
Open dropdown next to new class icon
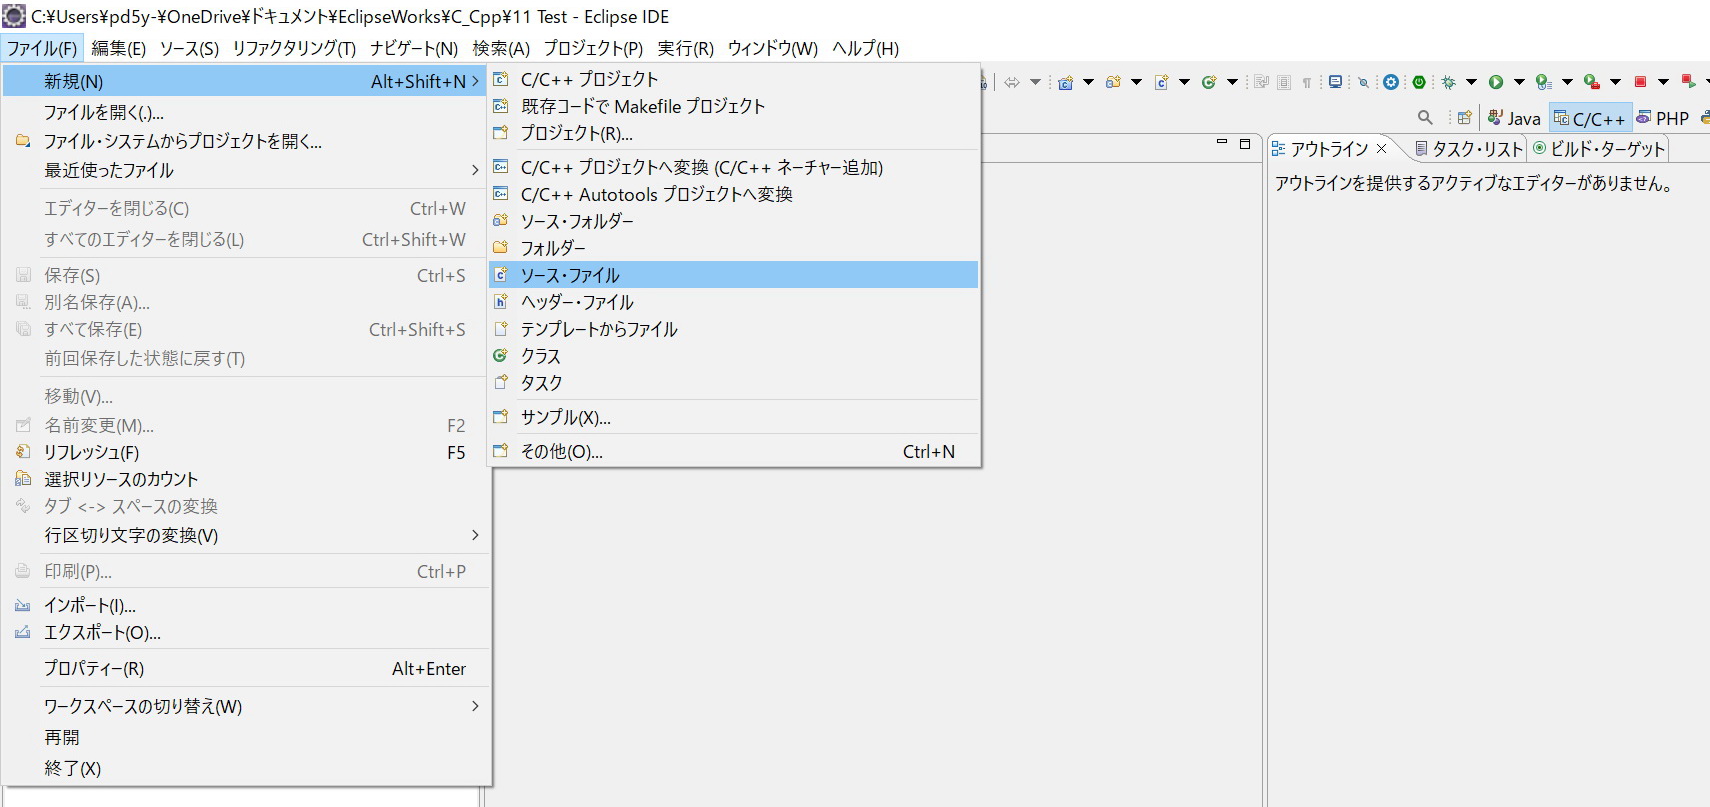click(x=1232, y=82)
